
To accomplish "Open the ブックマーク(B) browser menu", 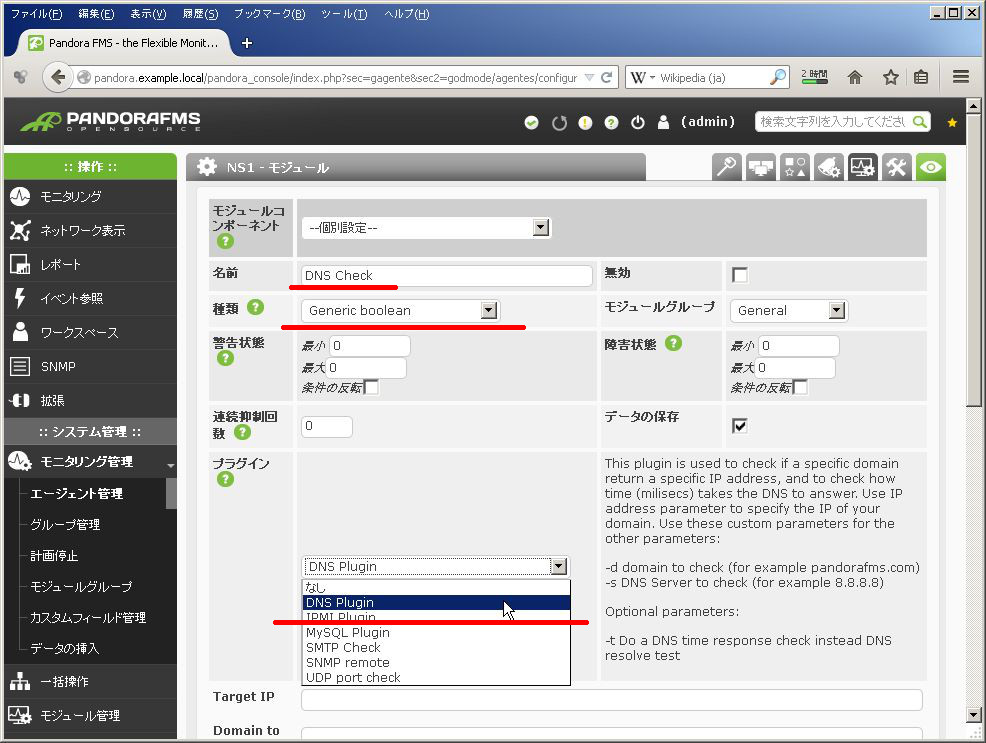I will tap(269, 14).
